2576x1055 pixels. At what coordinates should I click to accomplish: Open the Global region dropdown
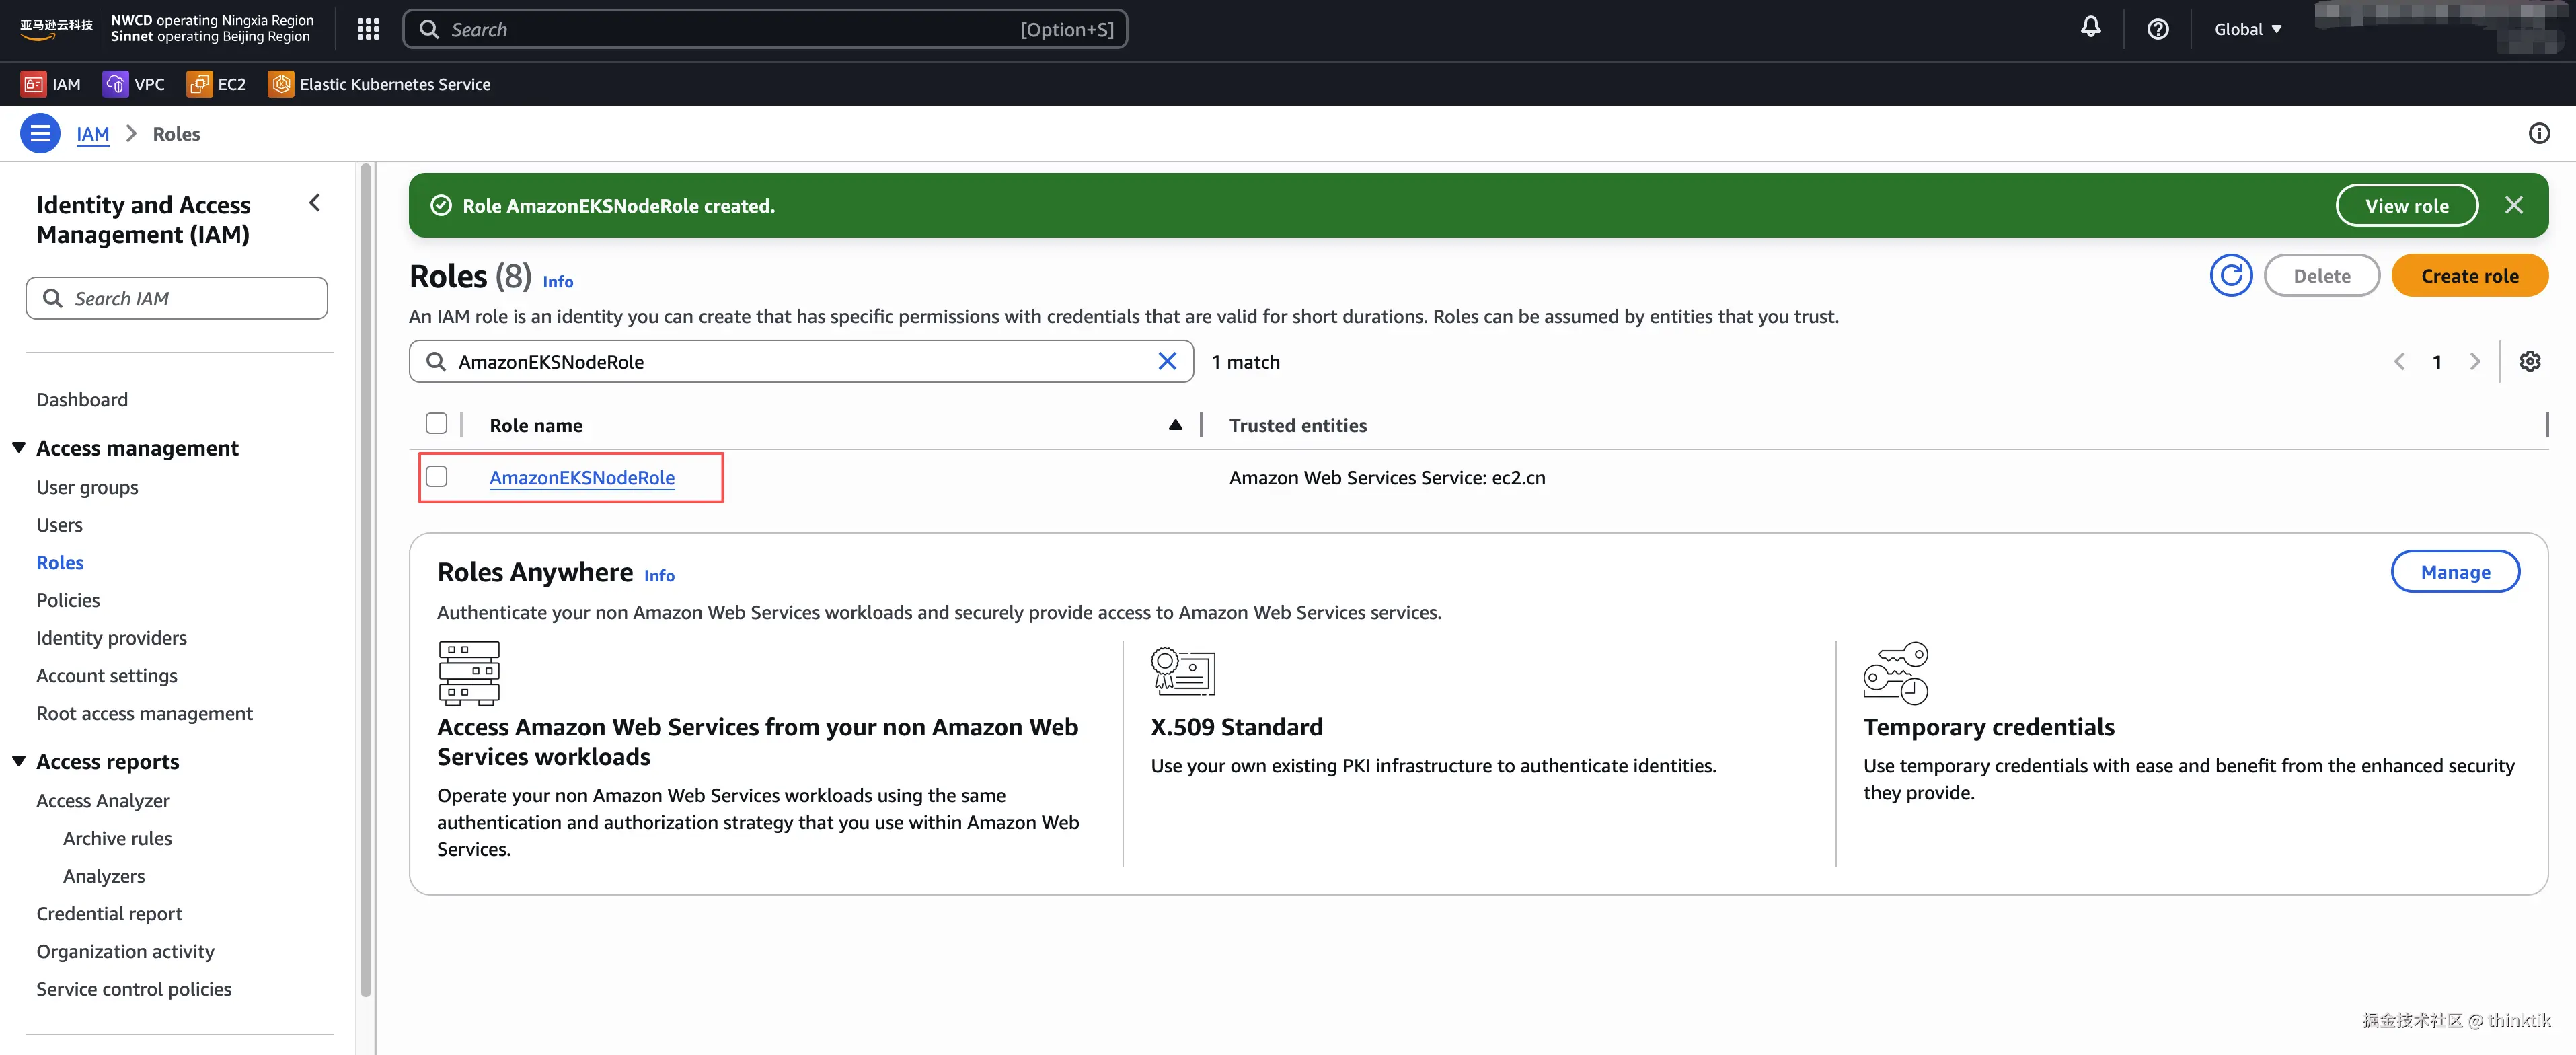tap(2247, 29)
